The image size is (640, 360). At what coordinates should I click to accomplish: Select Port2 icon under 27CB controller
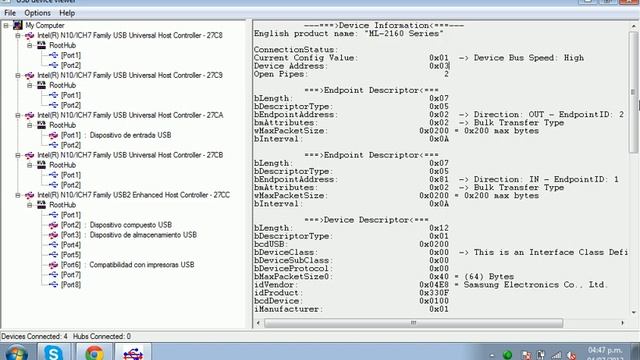53,185
